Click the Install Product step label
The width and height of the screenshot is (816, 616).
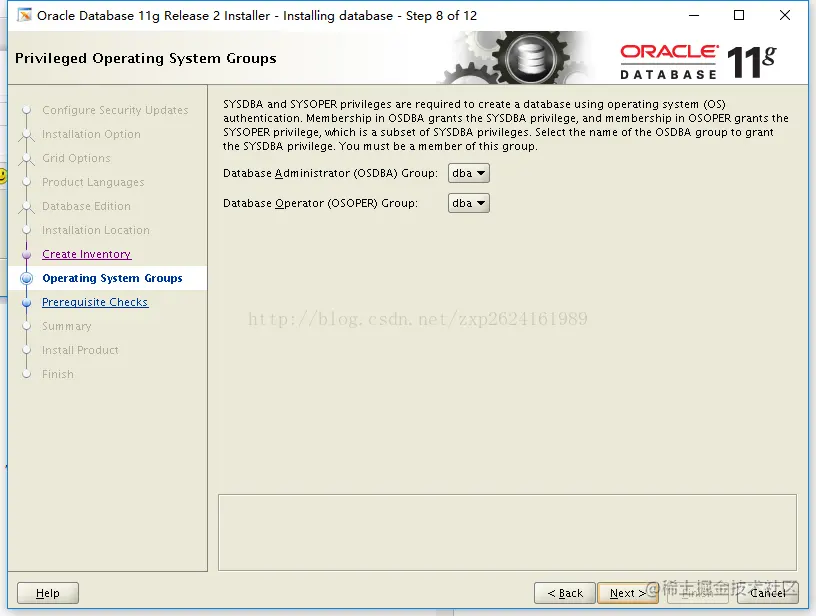pos(80,350)
